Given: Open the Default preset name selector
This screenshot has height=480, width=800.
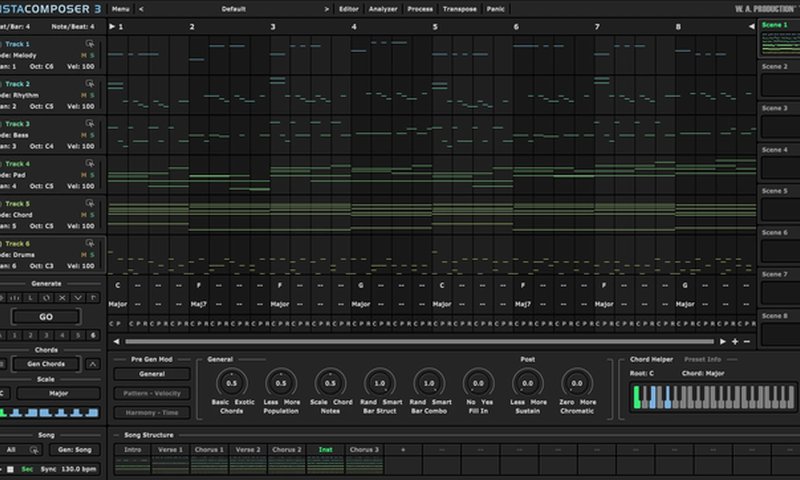Looking at the screenshot, I should pyautogui.click(x=234, y=8).
